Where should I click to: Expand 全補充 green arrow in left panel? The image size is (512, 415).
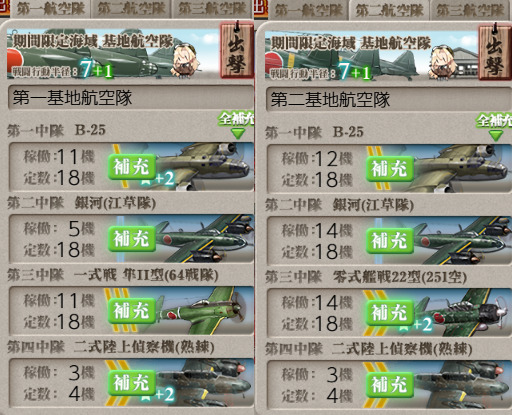click(x=237, y=134)
